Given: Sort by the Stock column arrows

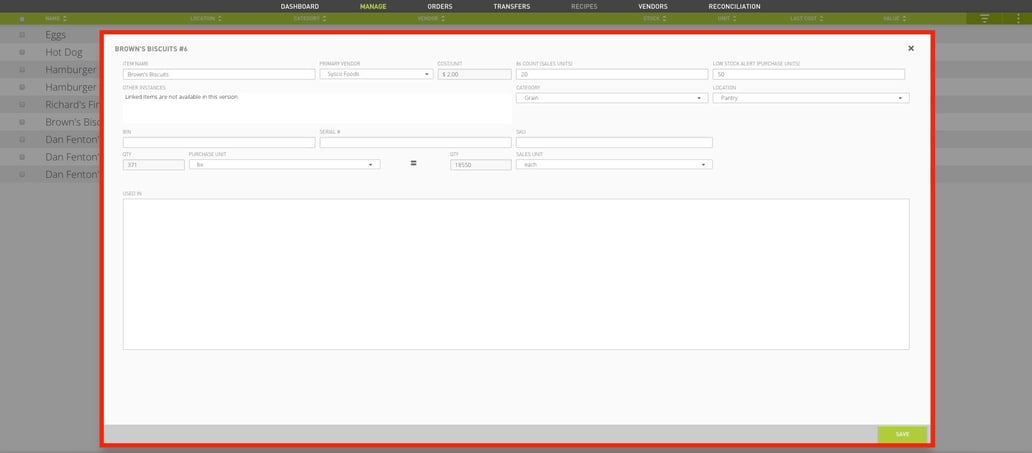Looking at the screenshot, I should pos(664,18).
